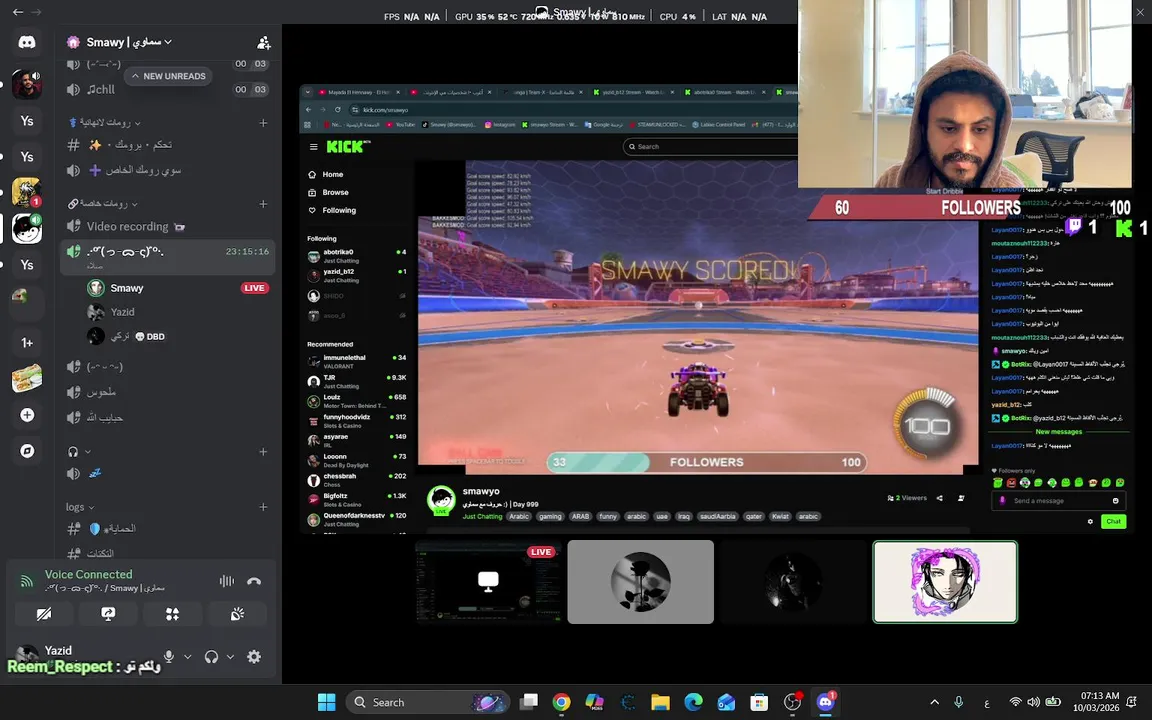
Task: Join the zzz sleeping voice channel
Action: coord(168,474)
